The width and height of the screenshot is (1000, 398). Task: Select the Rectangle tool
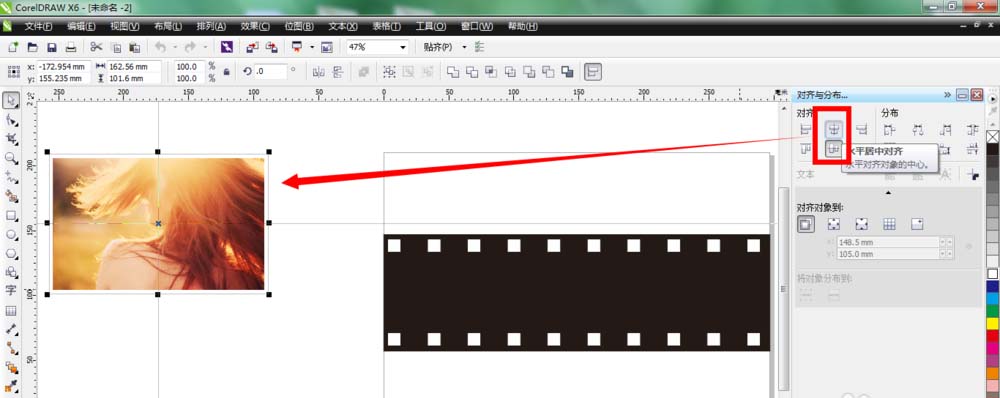point(11,215)
